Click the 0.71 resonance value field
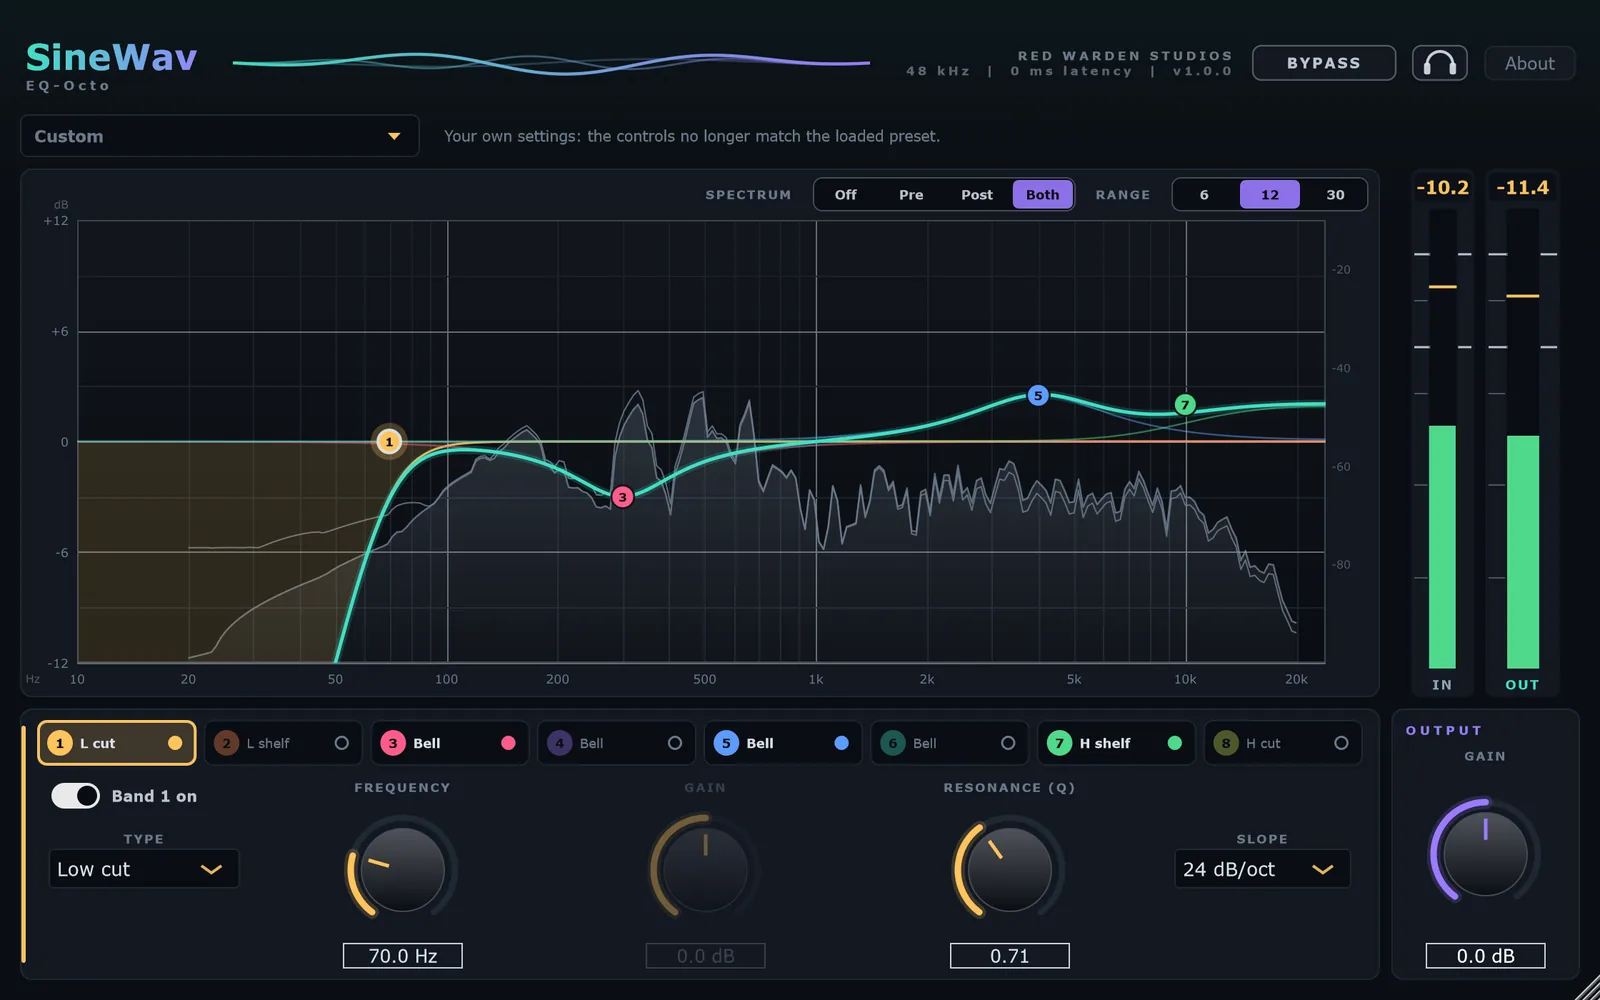The image size is (1600, 1000). [1010, 956]
